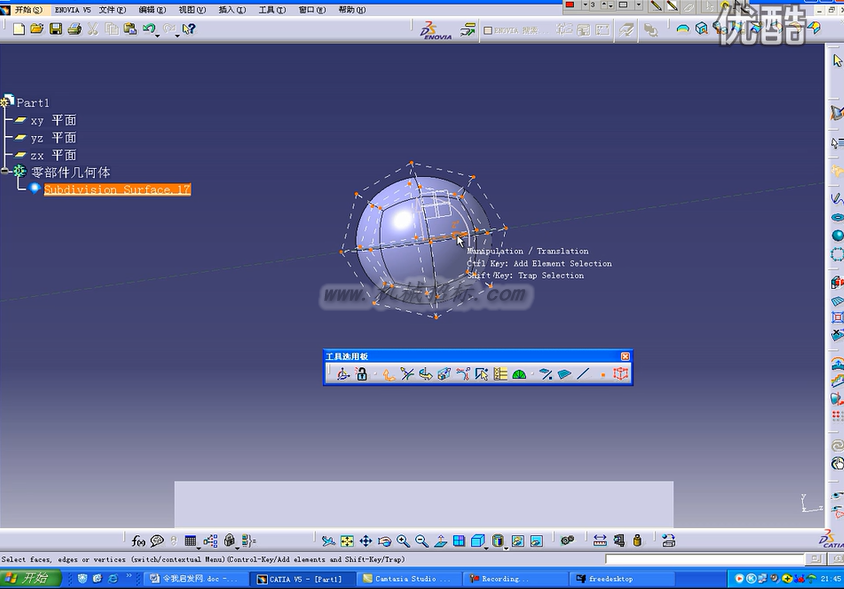Click the green protractor attenuation icon

[x=519, y=375]
